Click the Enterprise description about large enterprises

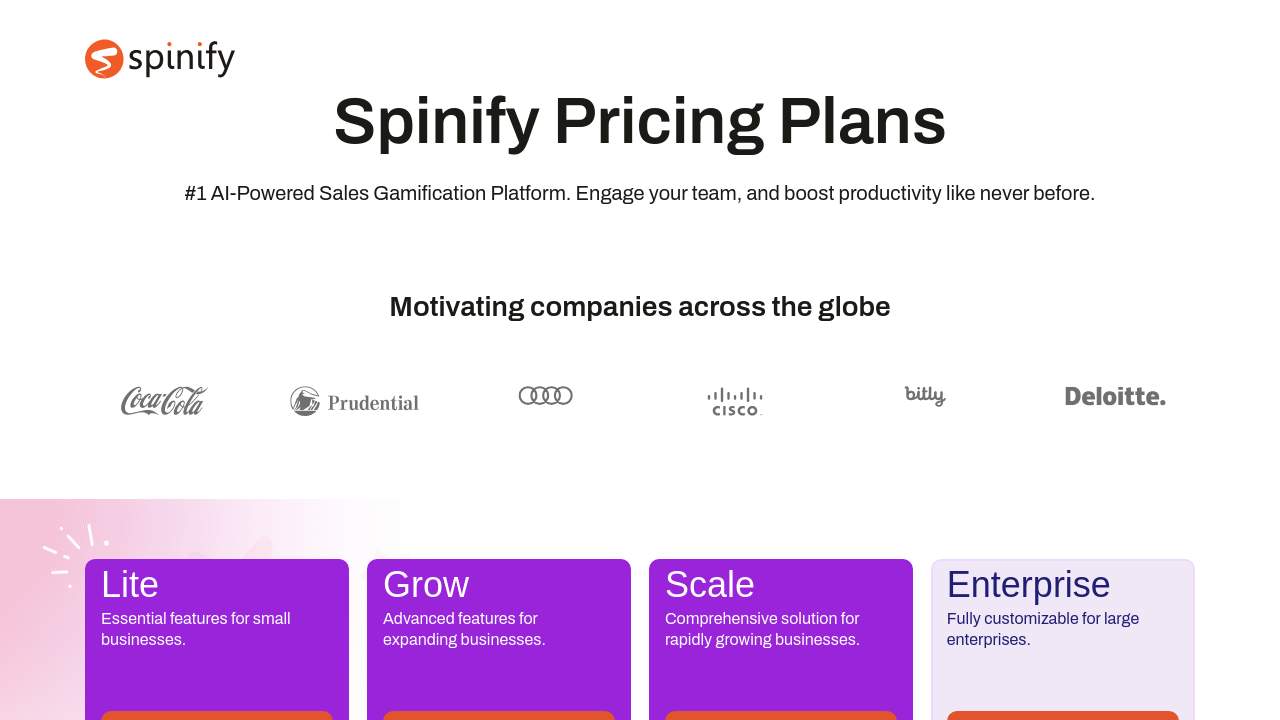[x=1043, y=629]
